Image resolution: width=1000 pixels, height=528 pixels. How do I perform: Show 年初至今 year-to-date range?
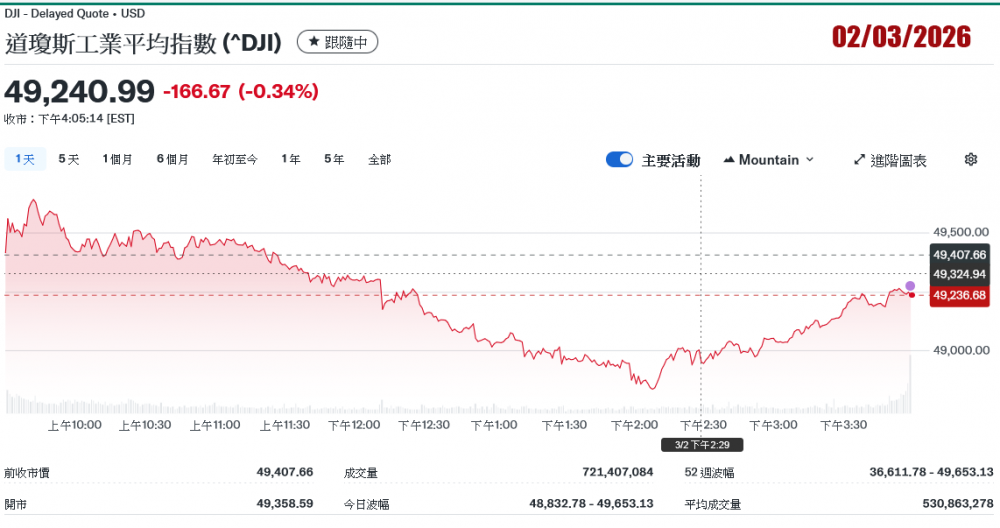click(234, 159)
